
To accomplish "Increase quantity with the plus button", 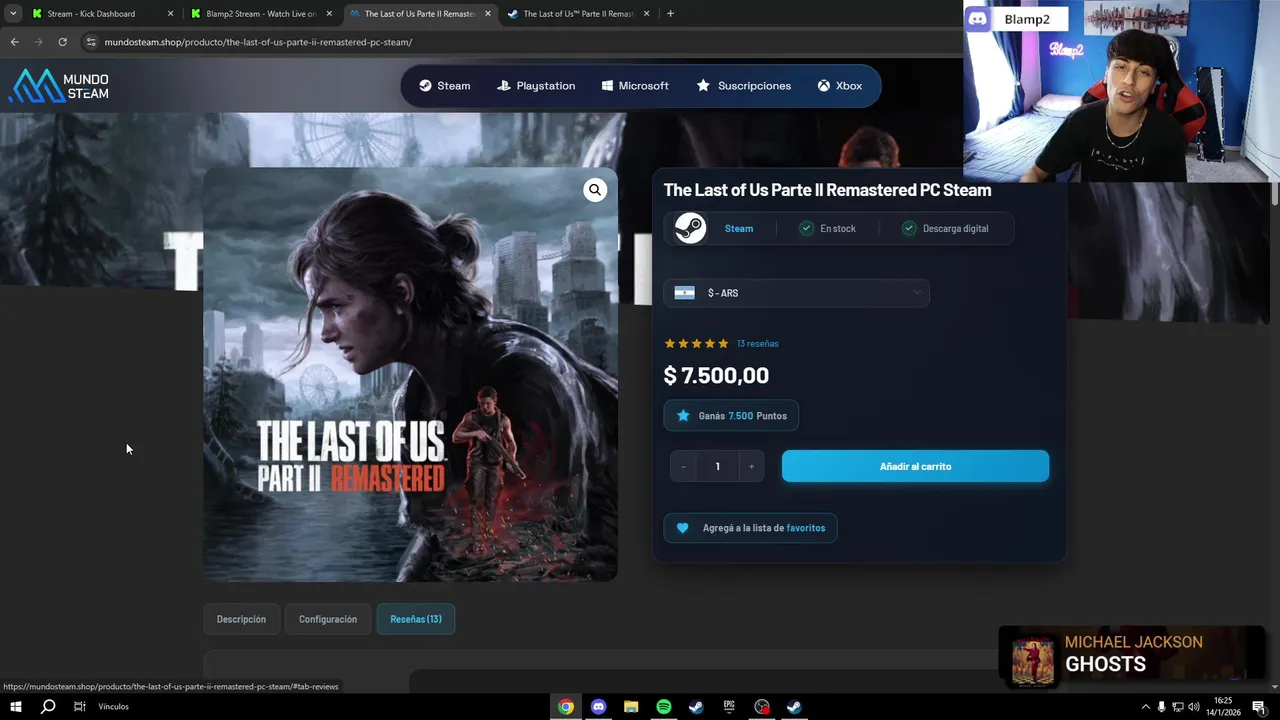I will [x=751, y=466].
